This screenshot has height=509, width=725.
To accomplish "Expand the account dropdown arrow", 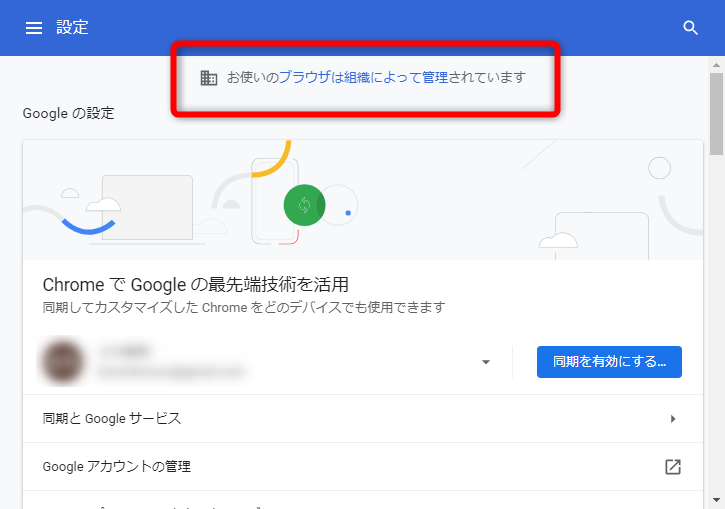I will (485, 362).
